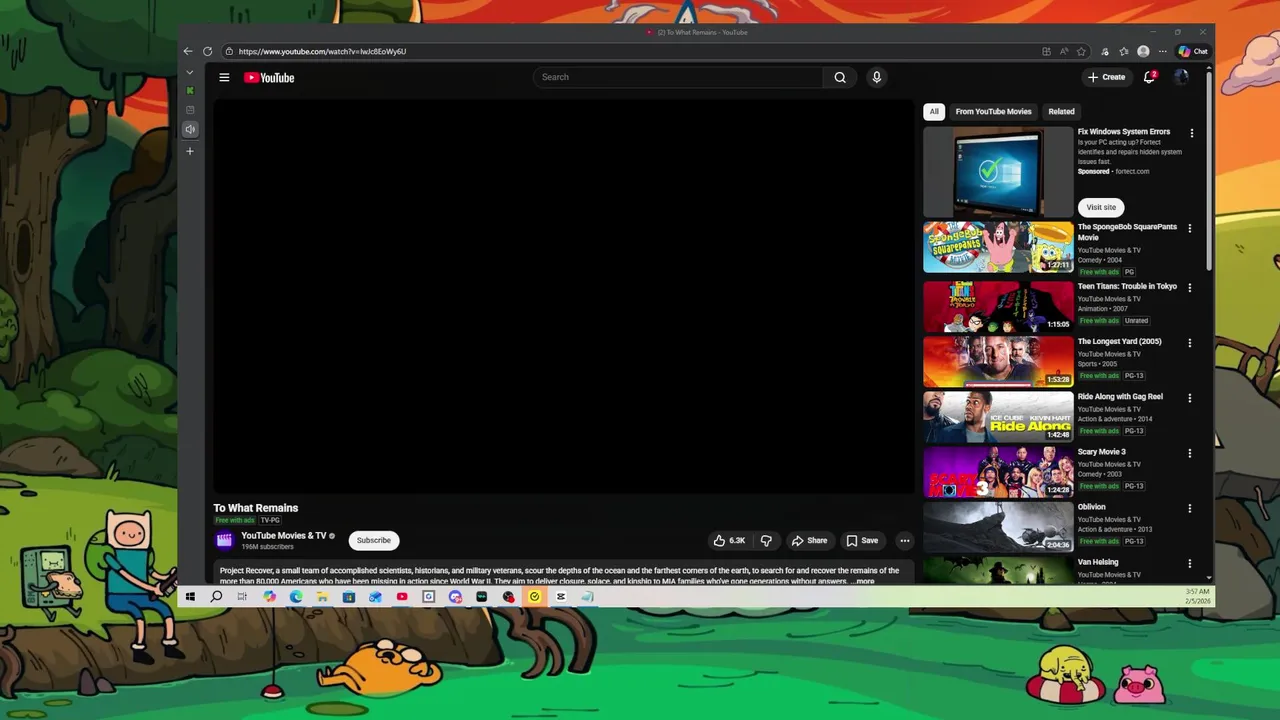Viewport: 1280px width, 720px height.
Task: Open options menu for Scary Movie 3
Action: pos(1190,453)
